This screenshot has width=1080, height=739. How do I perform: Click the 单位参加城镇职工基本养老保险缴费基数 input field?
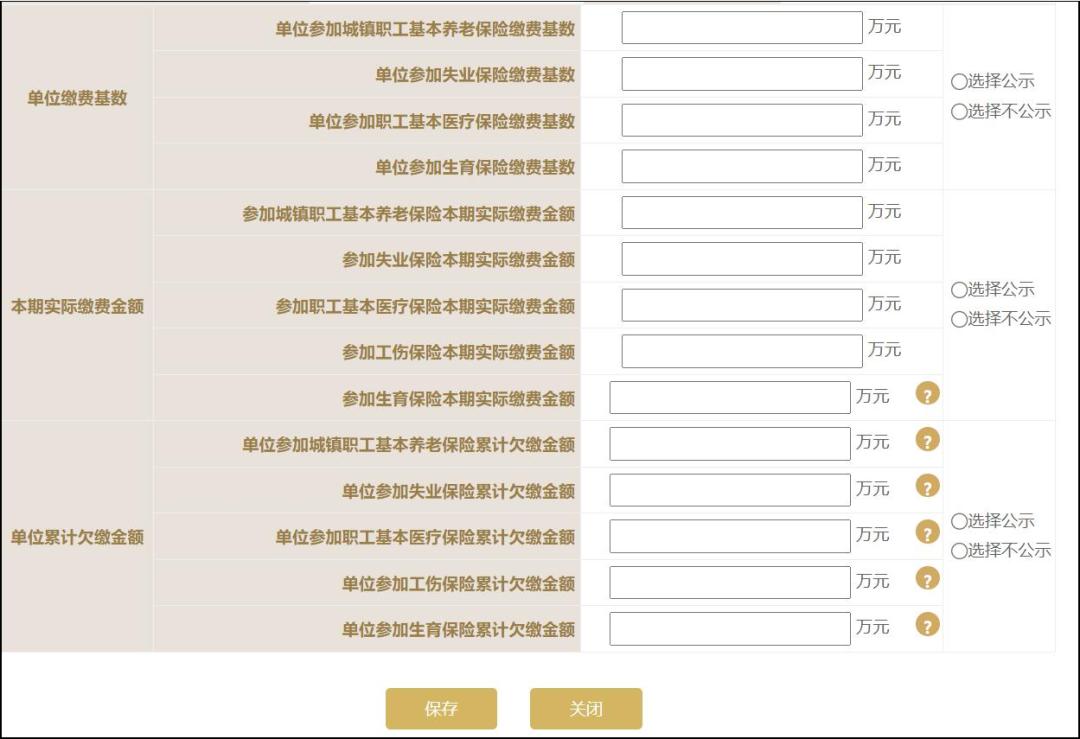(x=742, y=27)
